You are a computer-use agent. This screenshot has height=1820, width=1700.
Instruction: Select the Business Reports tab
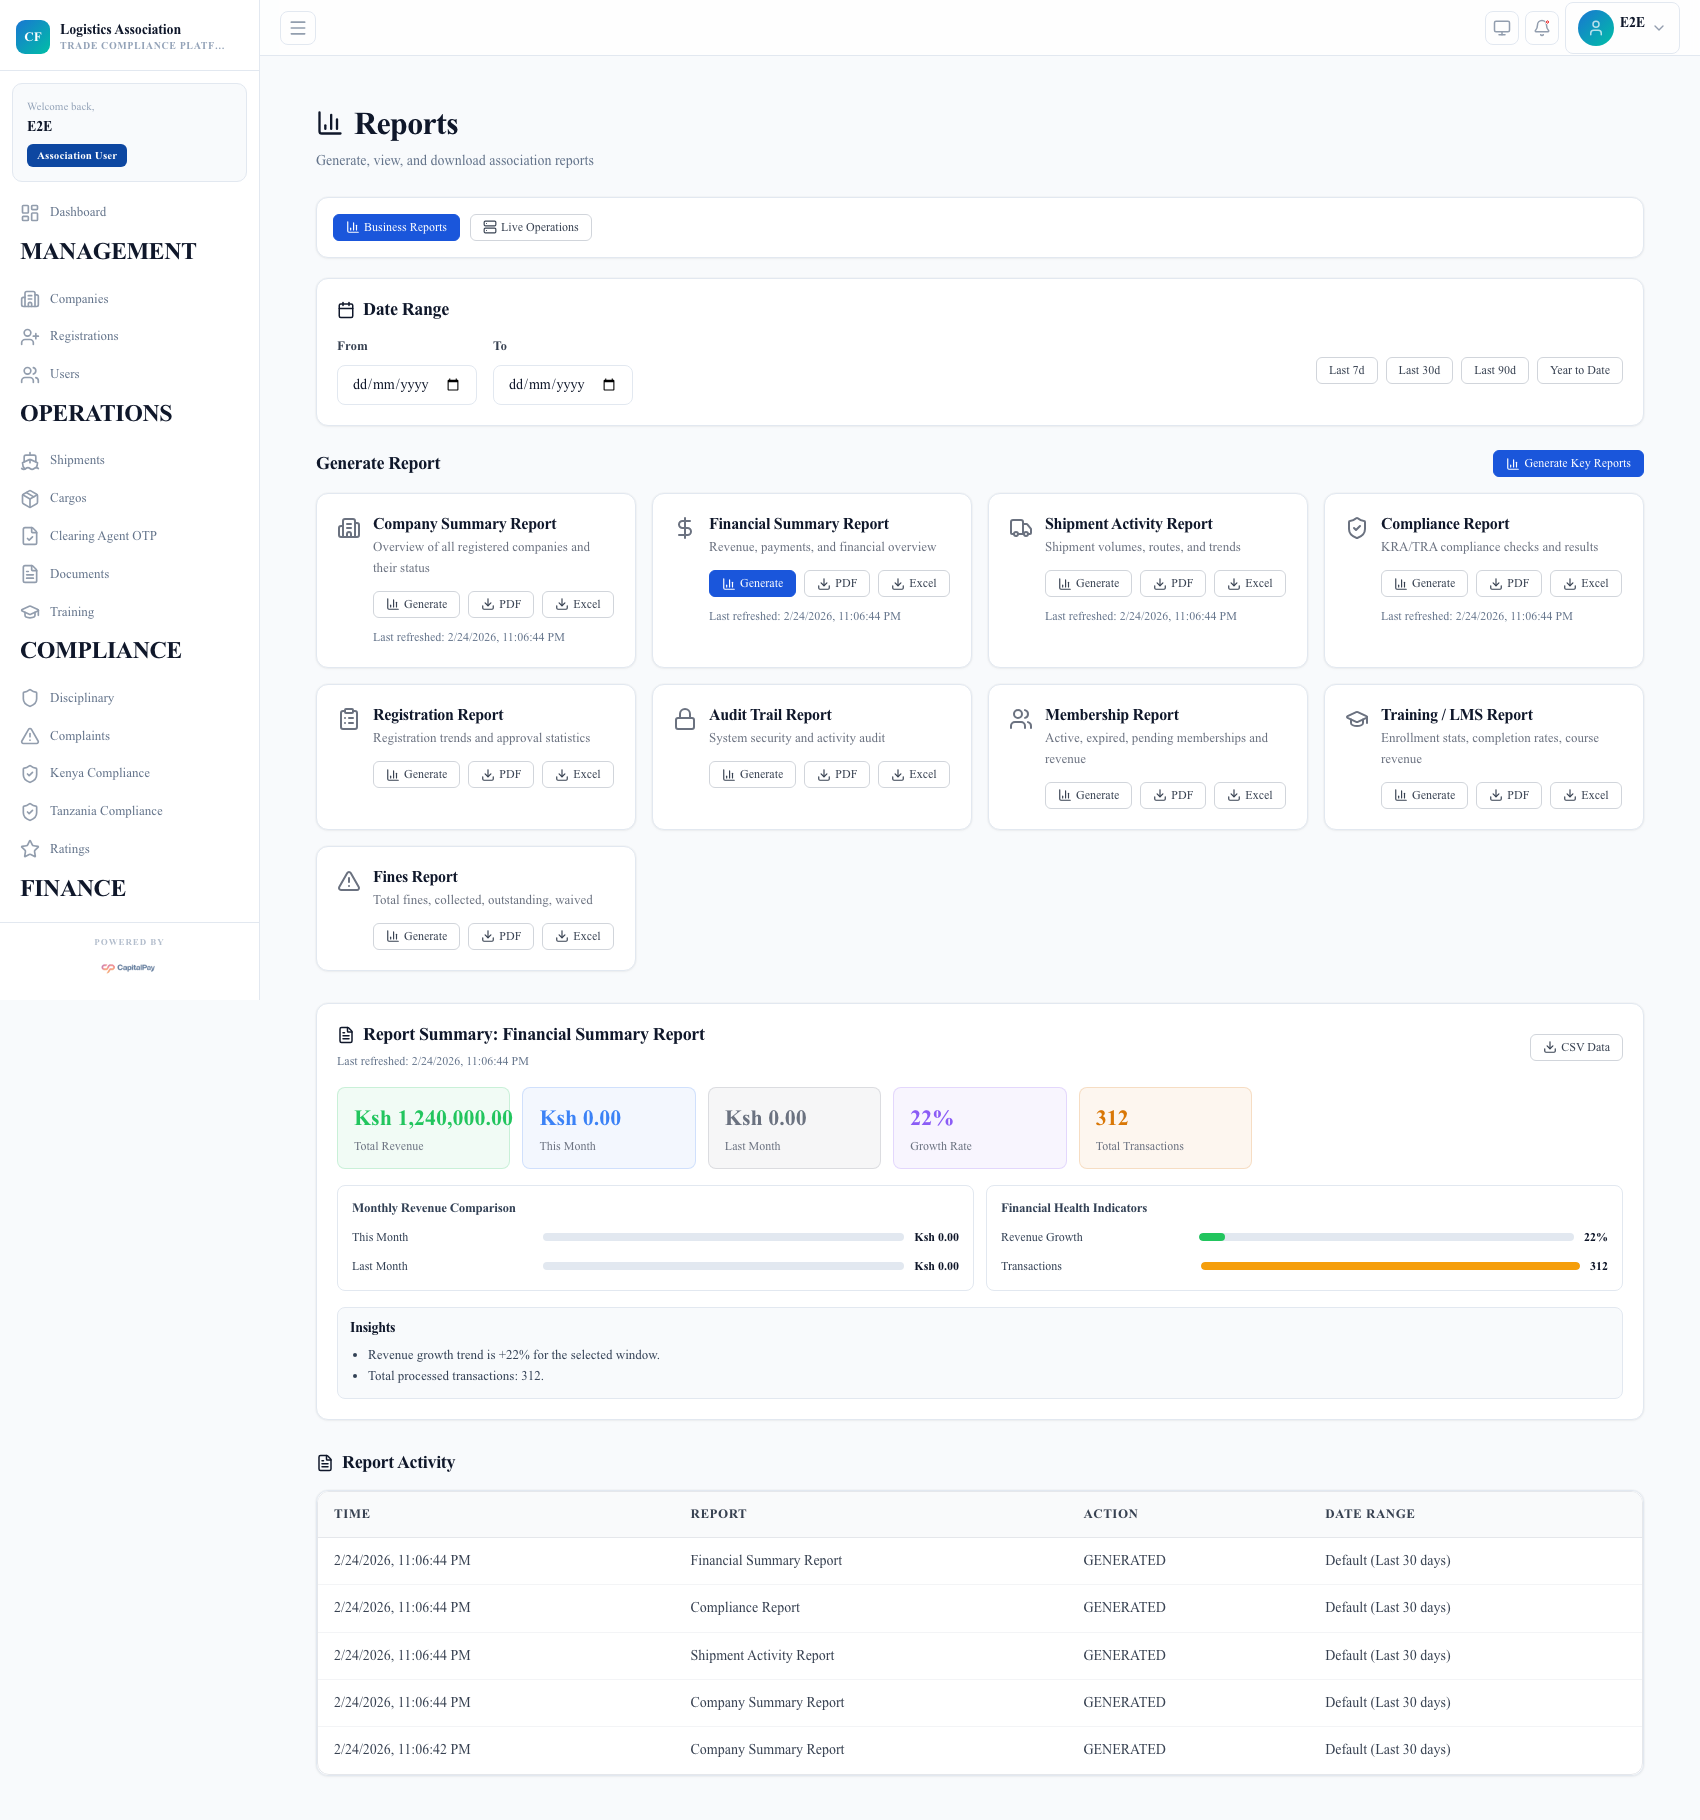pyautogui.click(x=396, y=228)
